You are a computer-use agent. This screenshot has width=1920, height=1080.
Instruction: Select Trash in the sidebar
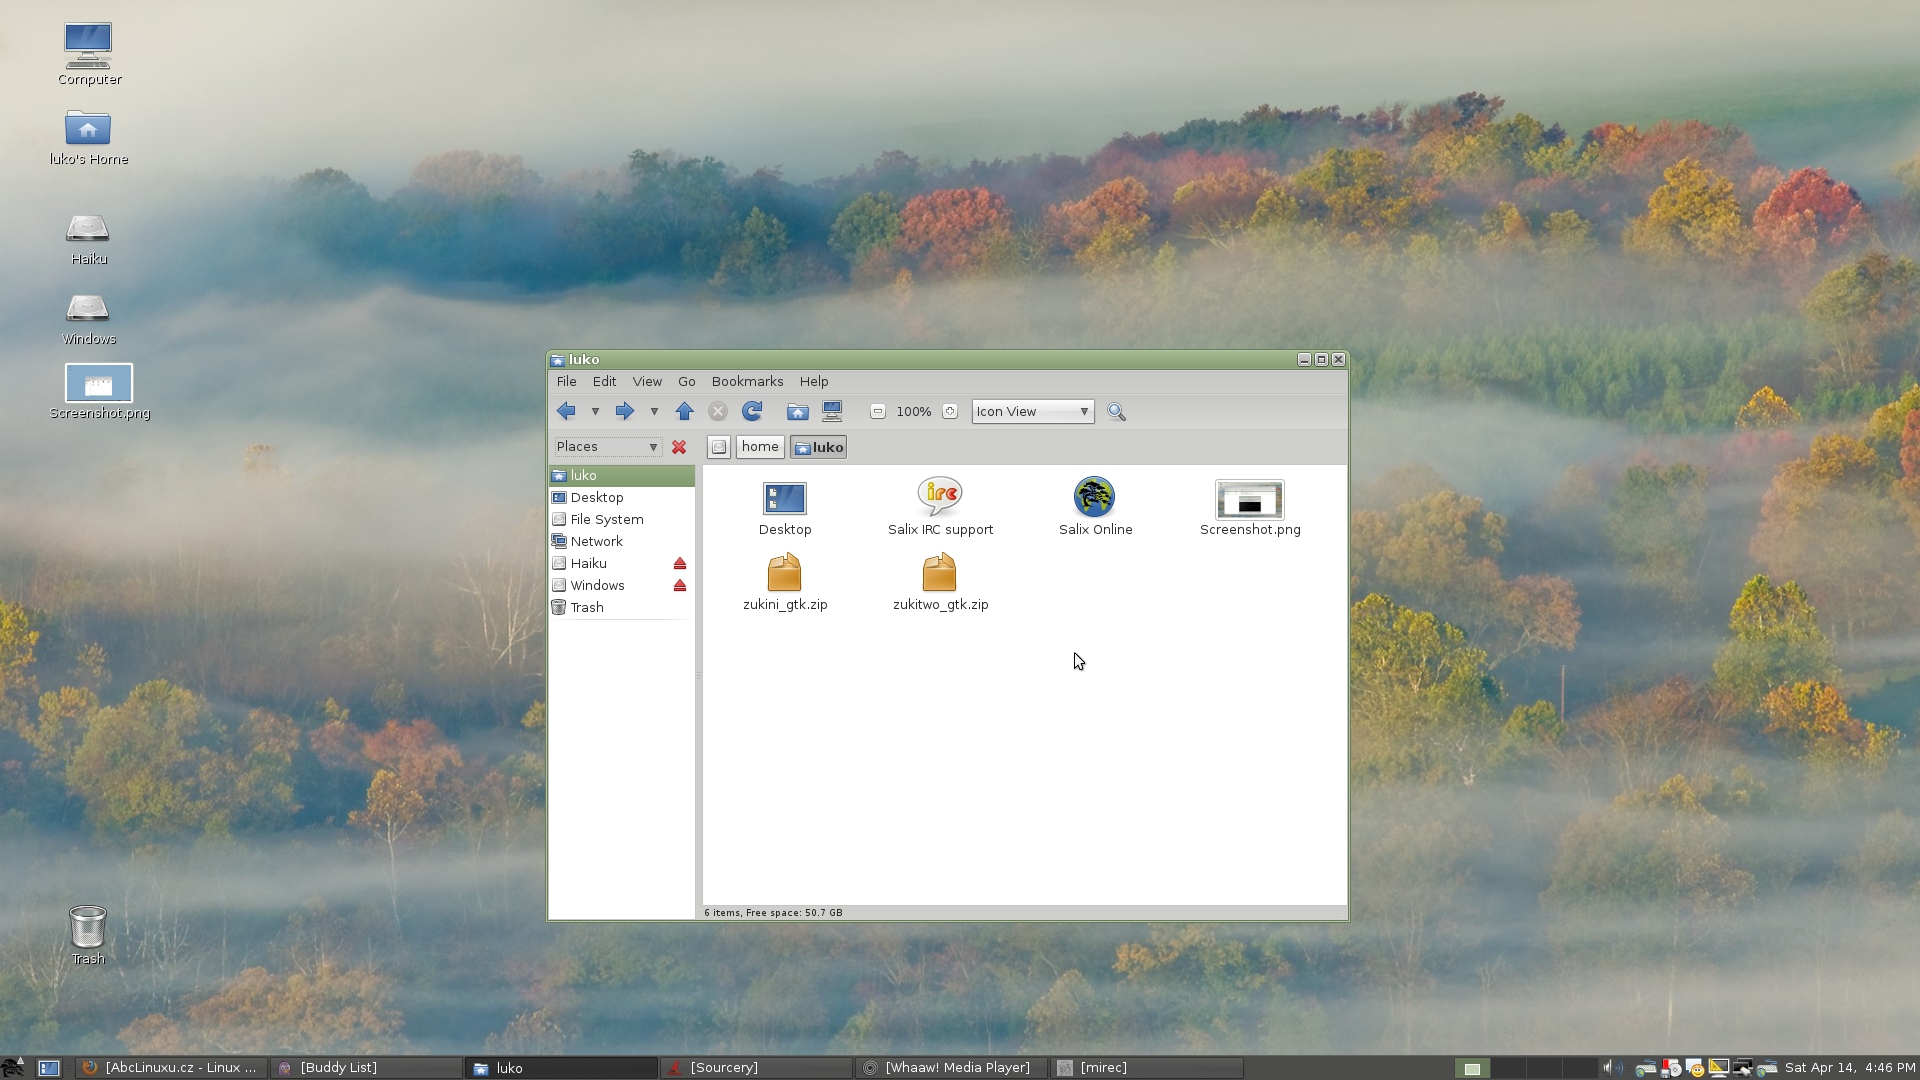pos(621,607)
